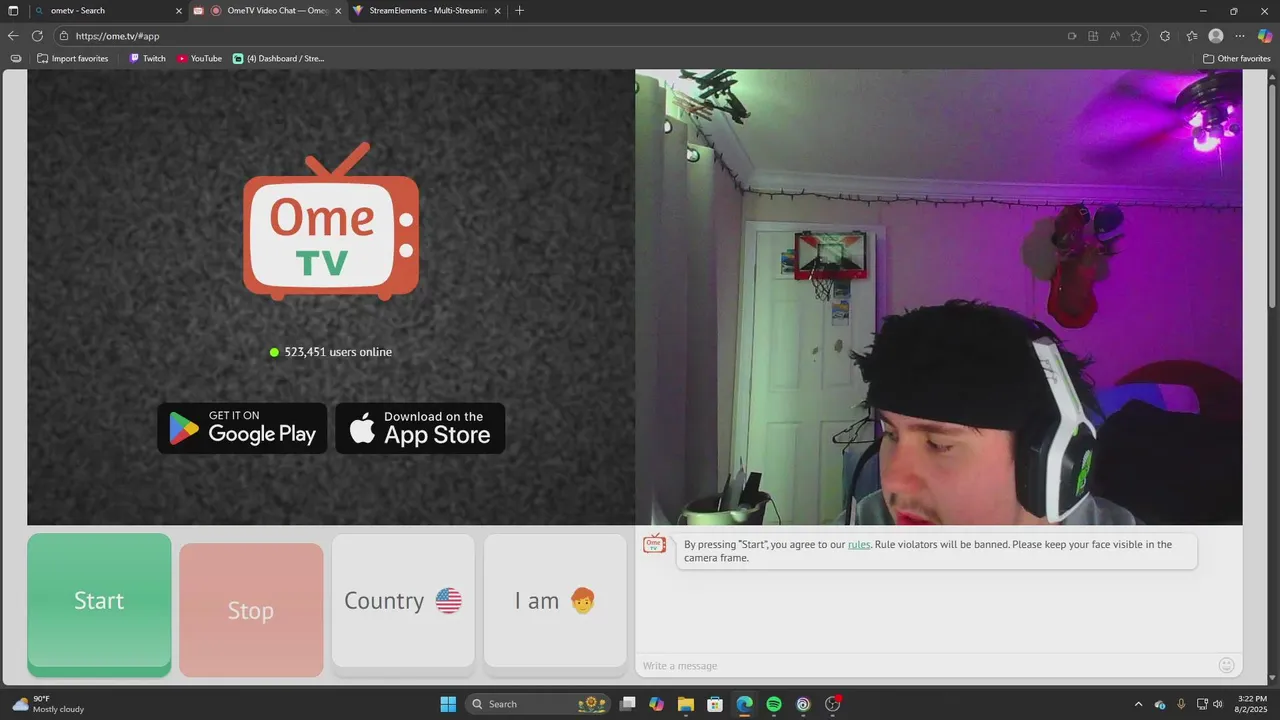Refresh the current page
Viewport: 1280px width, 720px height.
click(x=37, y=36)
